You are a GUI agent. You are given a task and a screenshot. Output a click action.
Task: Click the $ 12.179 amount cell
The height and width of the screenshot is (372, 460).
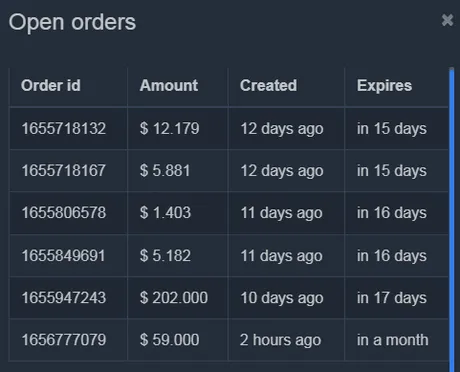(x=169, y=128)
